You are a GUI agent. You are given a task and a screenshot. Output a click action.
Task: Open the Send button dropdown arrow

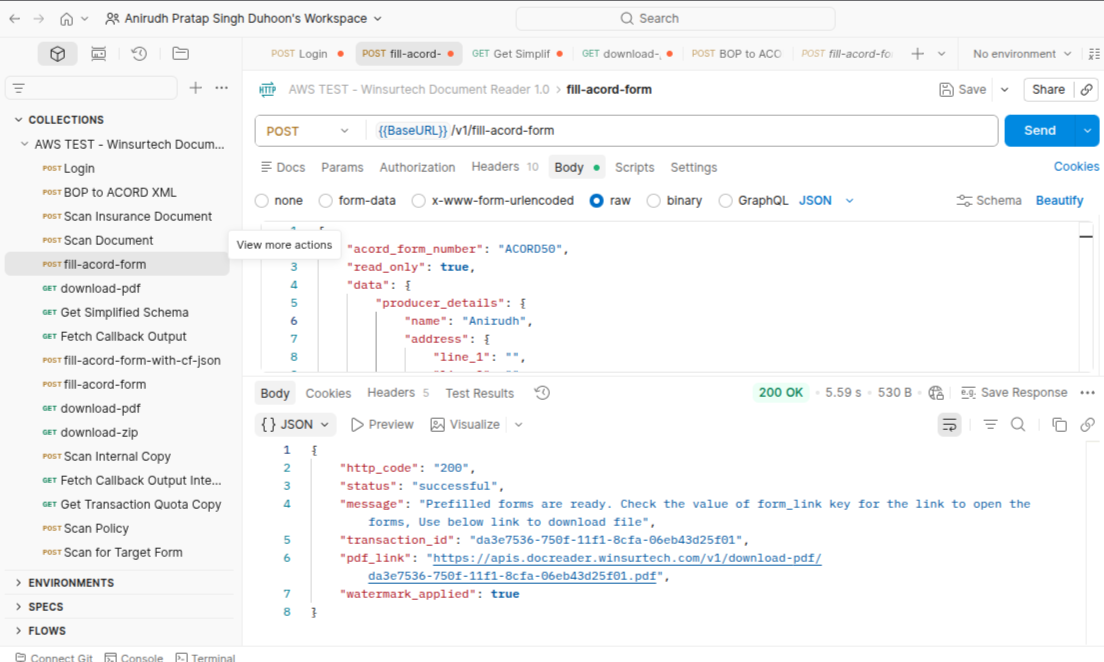pyautogui.click(x=1088, y=131)
